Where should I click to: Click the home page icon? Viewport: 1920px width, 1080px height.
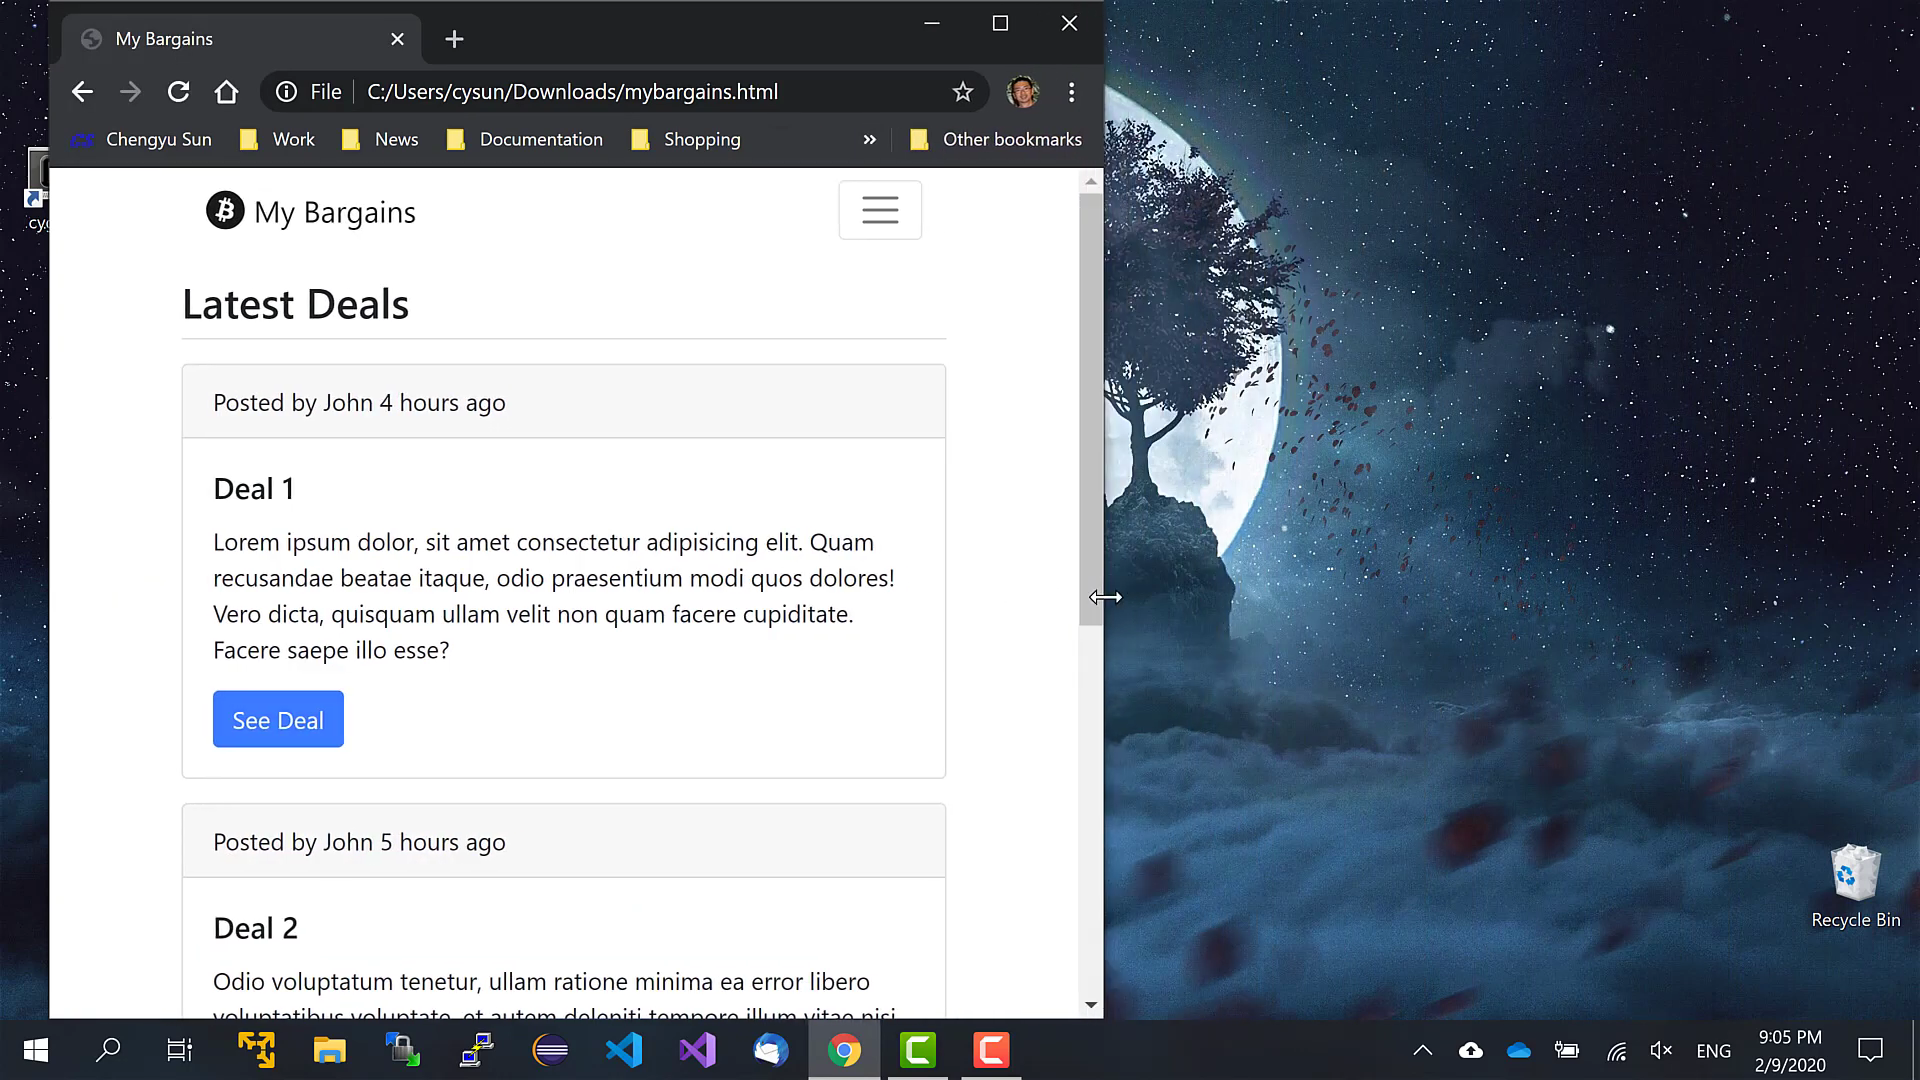pos(227,92)
